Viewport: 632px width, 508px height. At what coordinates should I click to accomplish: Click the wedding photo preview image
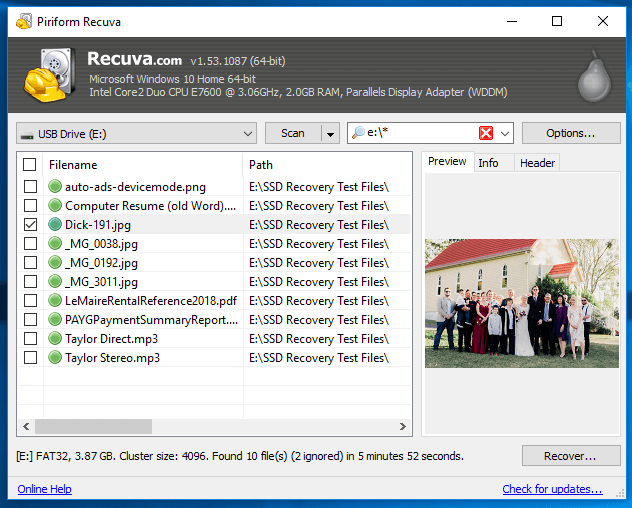(x=522, y=303)
